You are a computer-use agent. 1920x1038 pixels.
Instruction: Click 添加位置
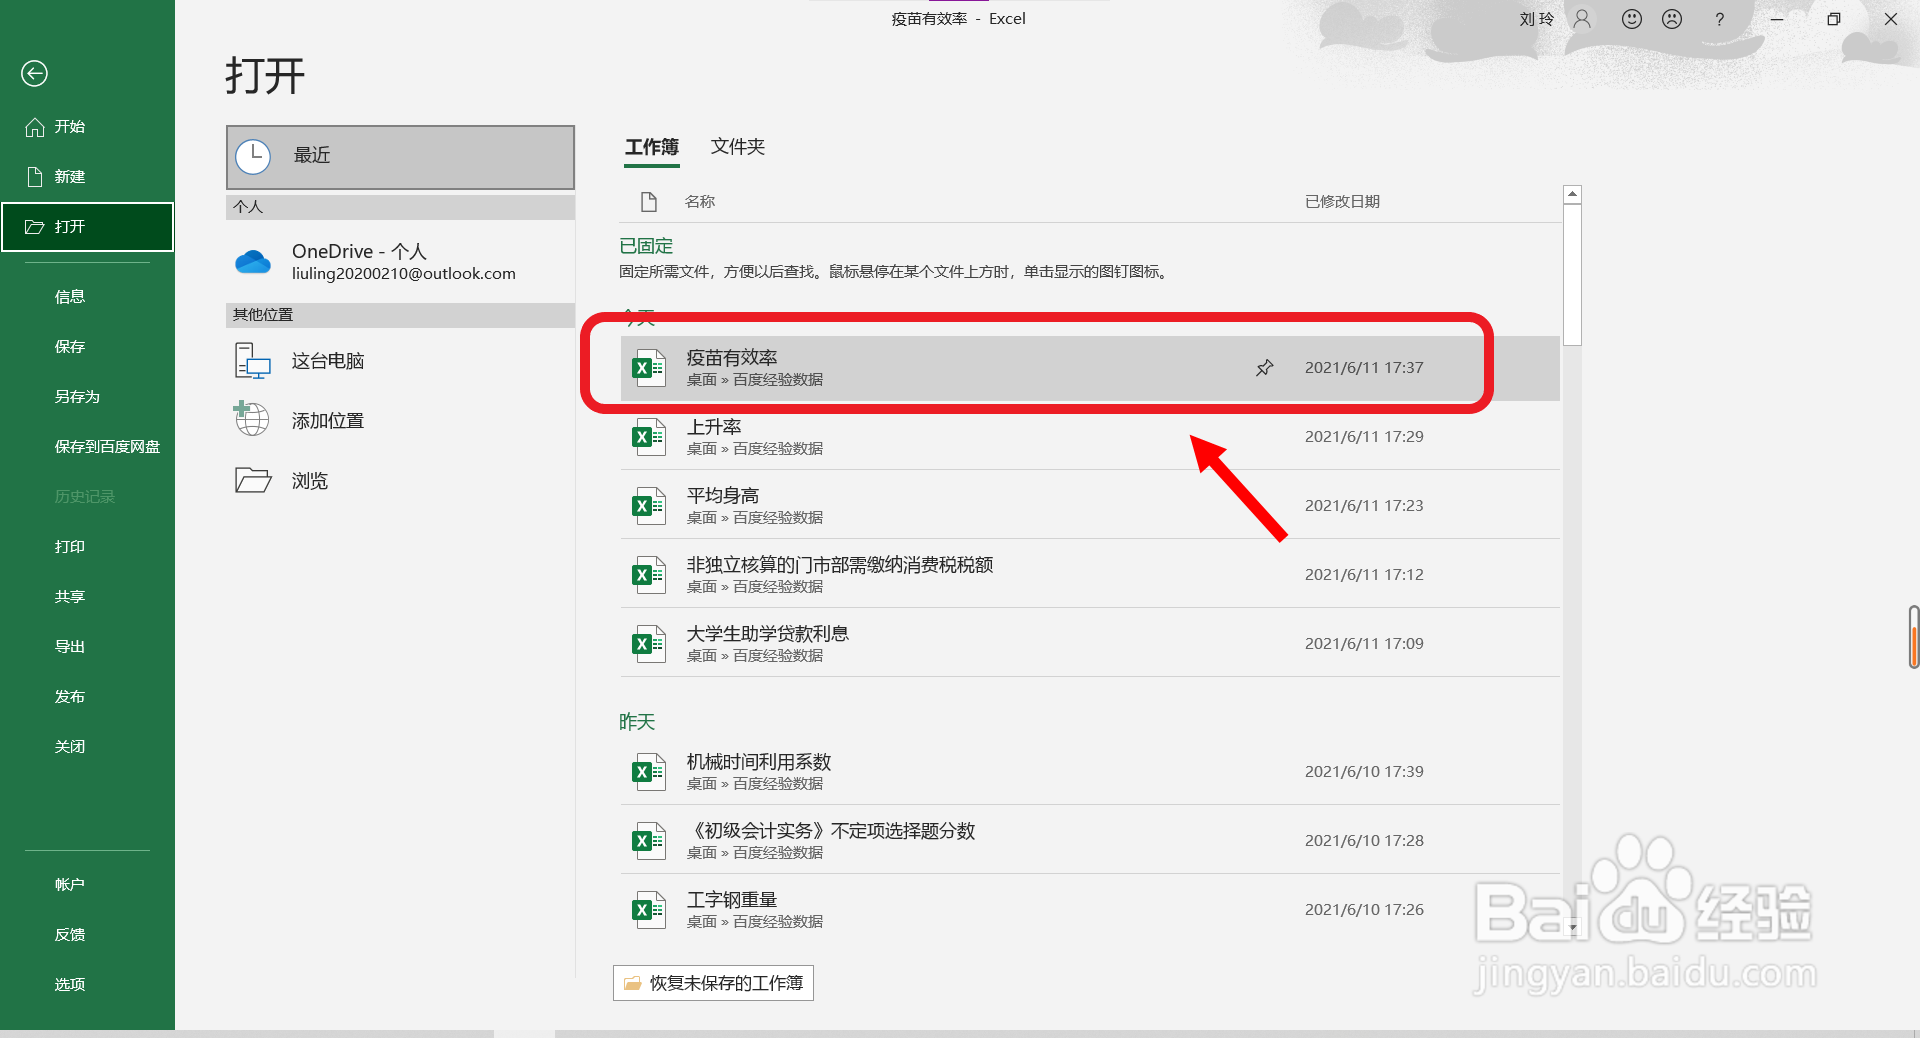click(x=400, y=421)
